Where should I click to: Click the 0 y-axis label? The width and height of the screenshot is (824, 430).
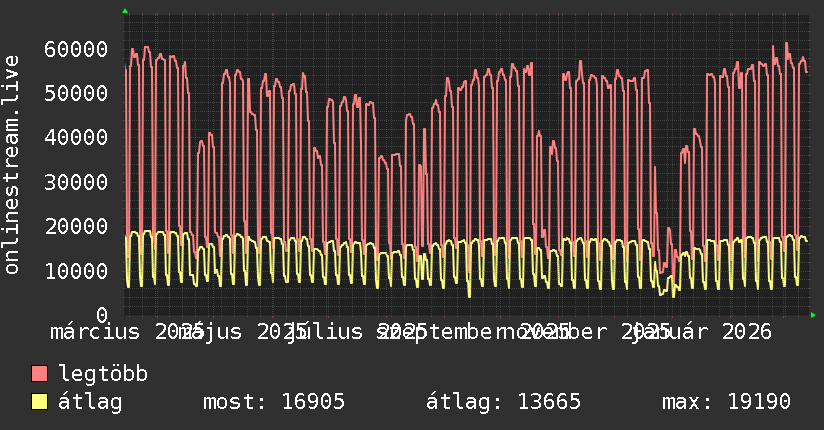coord(102,315)
